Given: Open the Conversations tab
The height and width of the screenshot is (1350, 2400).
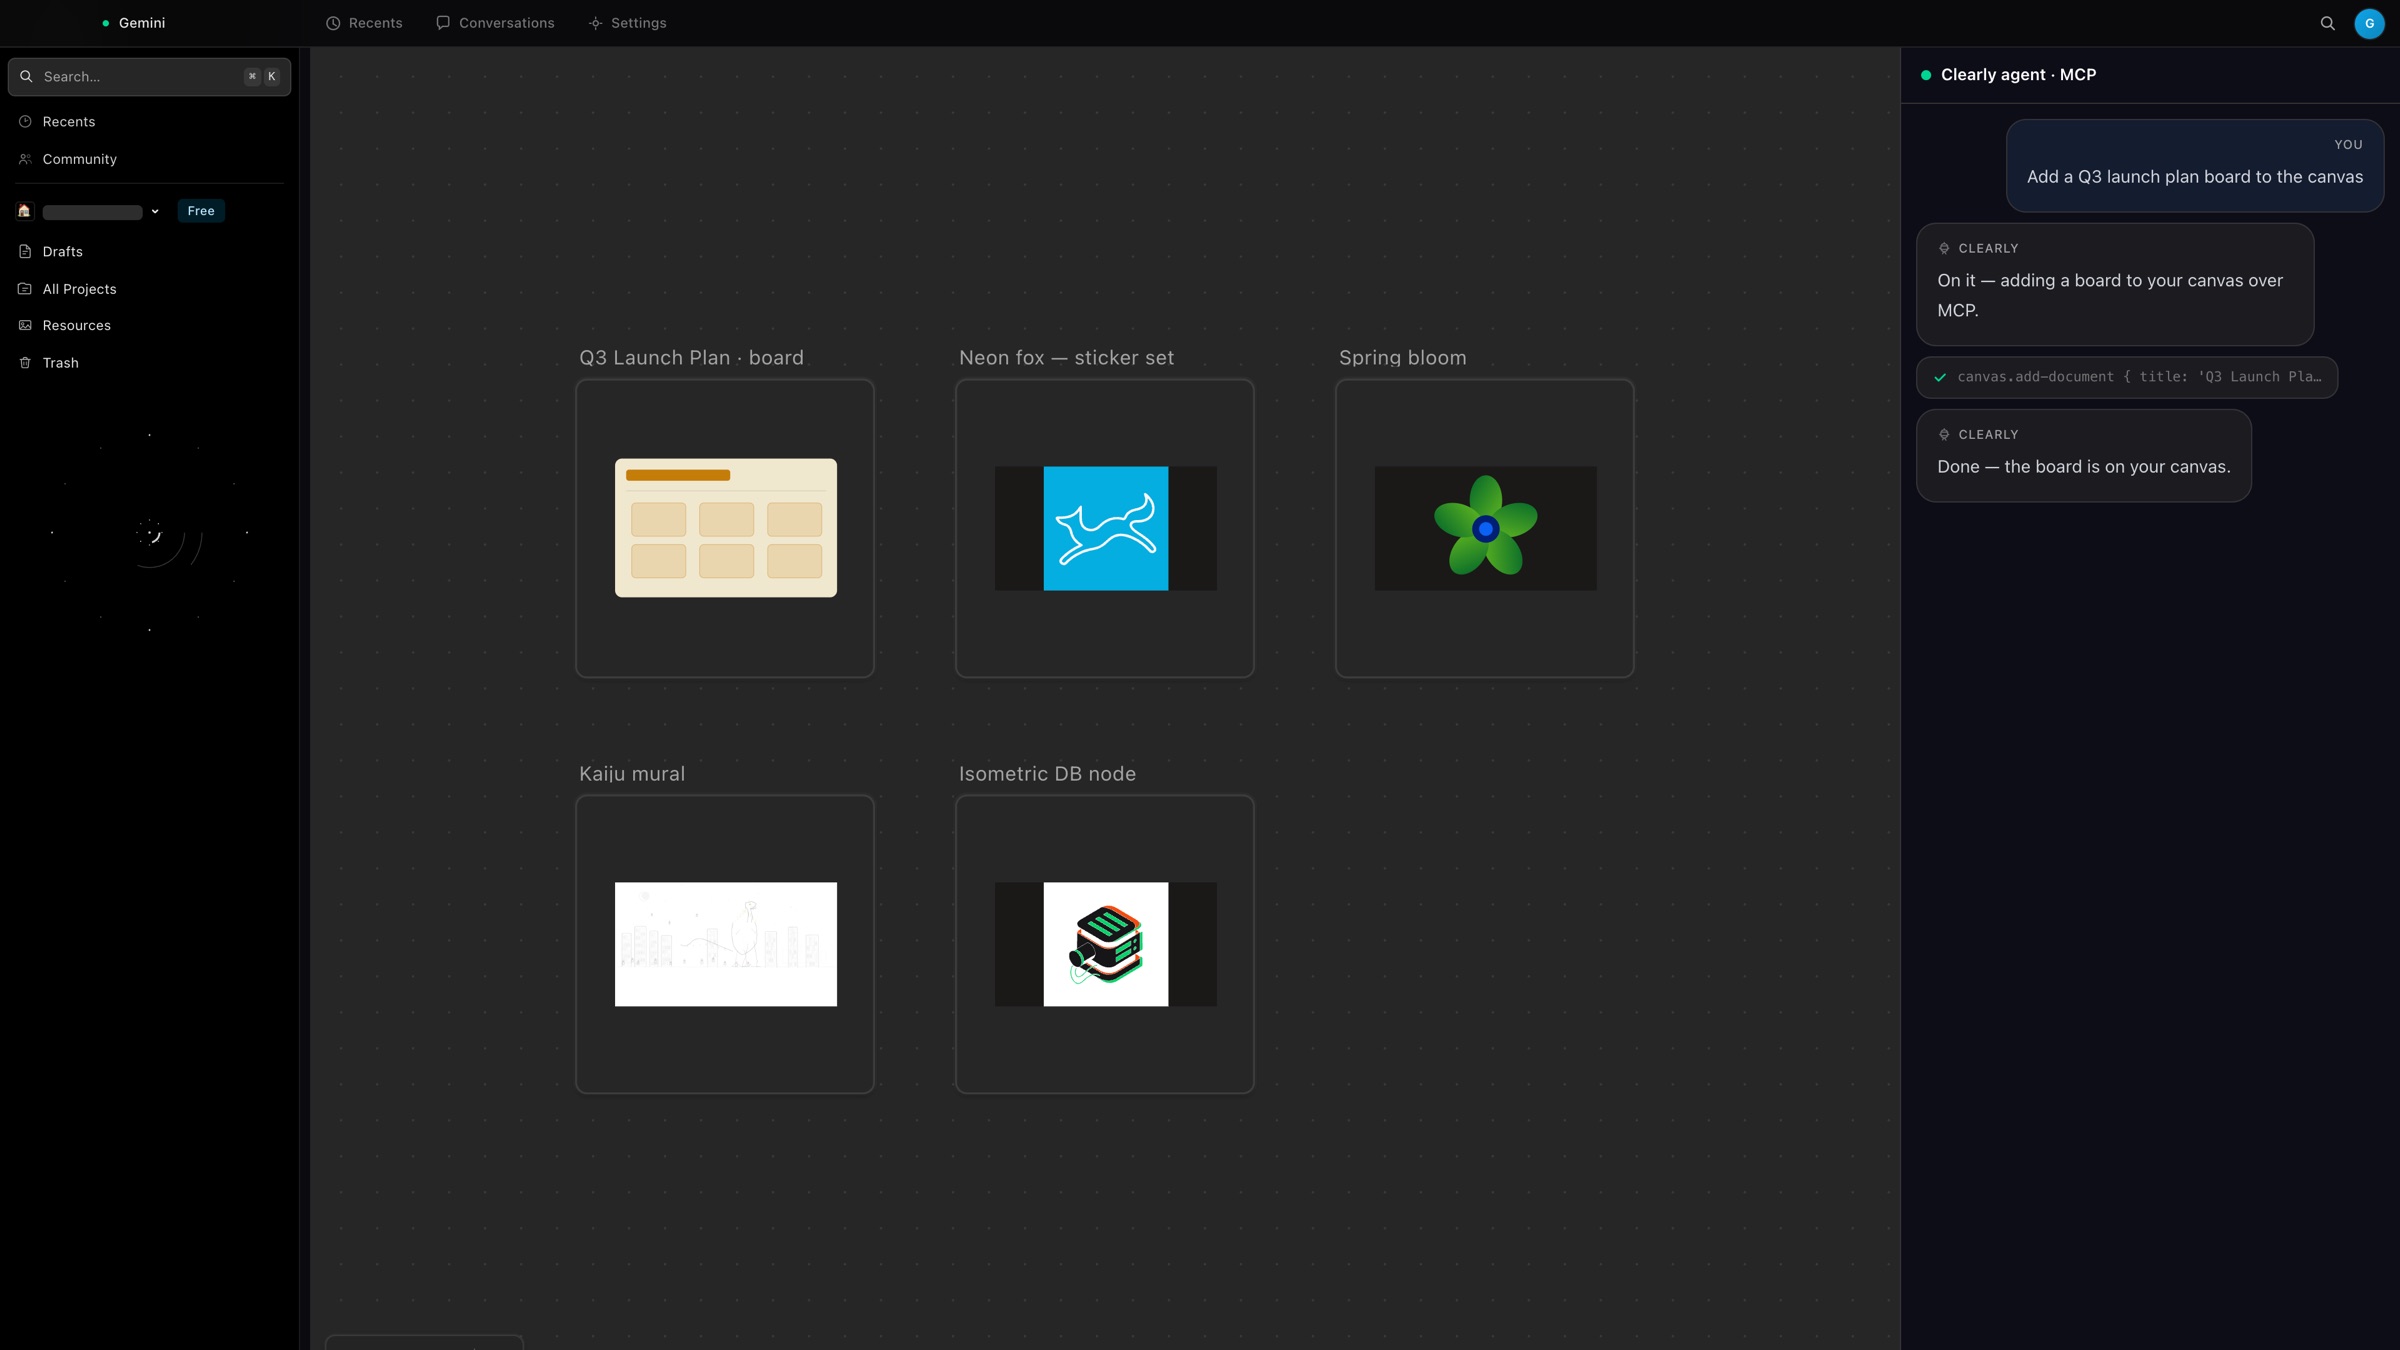Looking at the screenshot, I should (495, 23).
